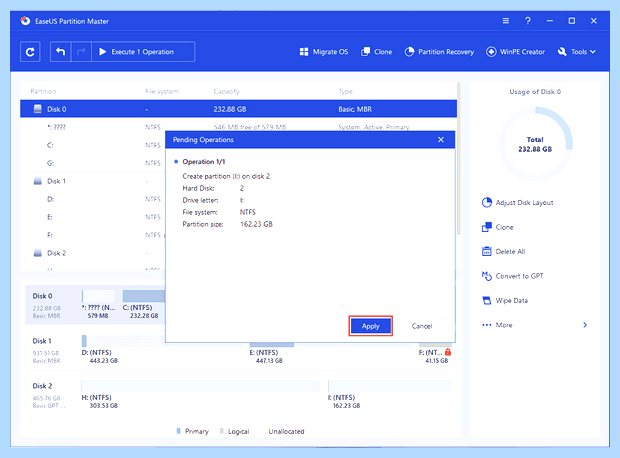
Task: Launch Partition Recovery
Action: [x=439, y=52]
